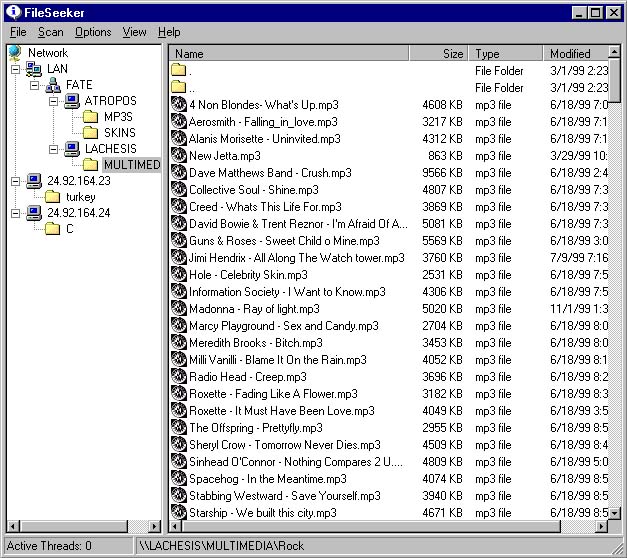Click the 5081 KB size value
Screen dimensions: 627x558
click(442, 224)
